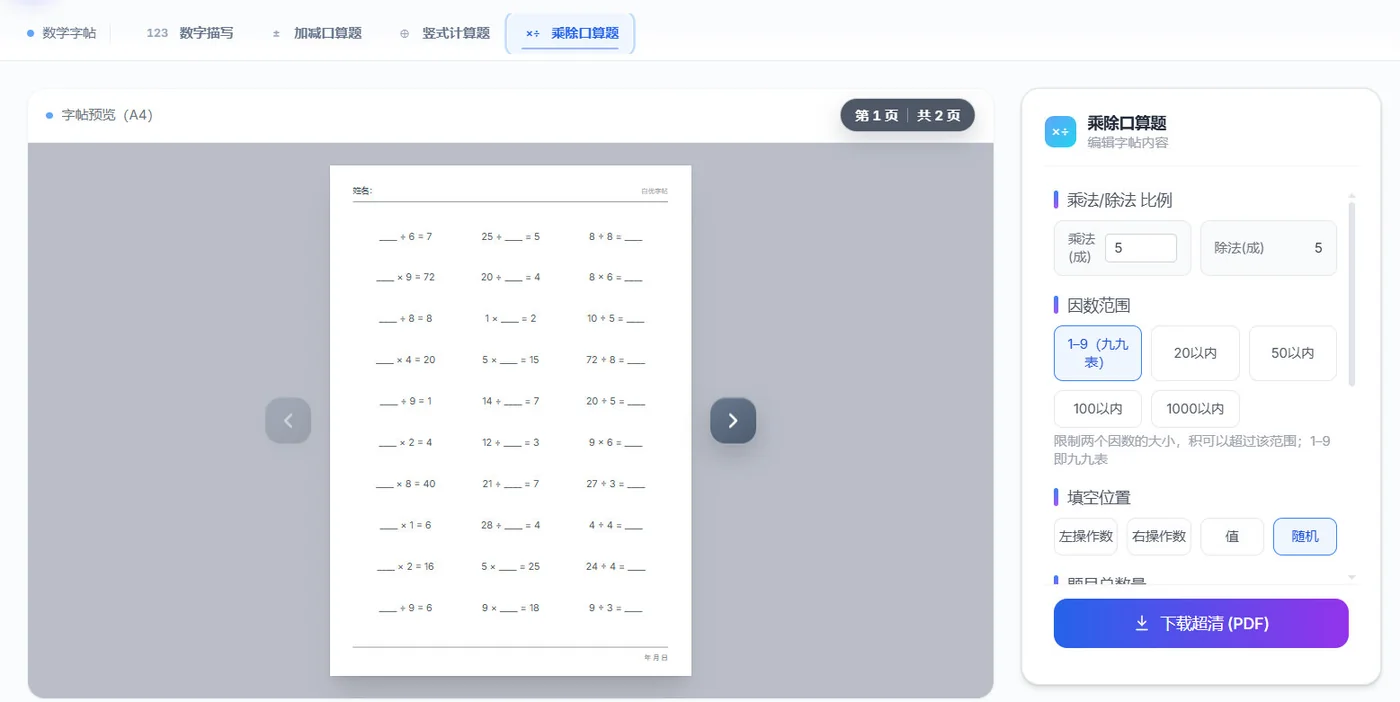Set blank position to 随机
1400x702 pixels.
1305,536
